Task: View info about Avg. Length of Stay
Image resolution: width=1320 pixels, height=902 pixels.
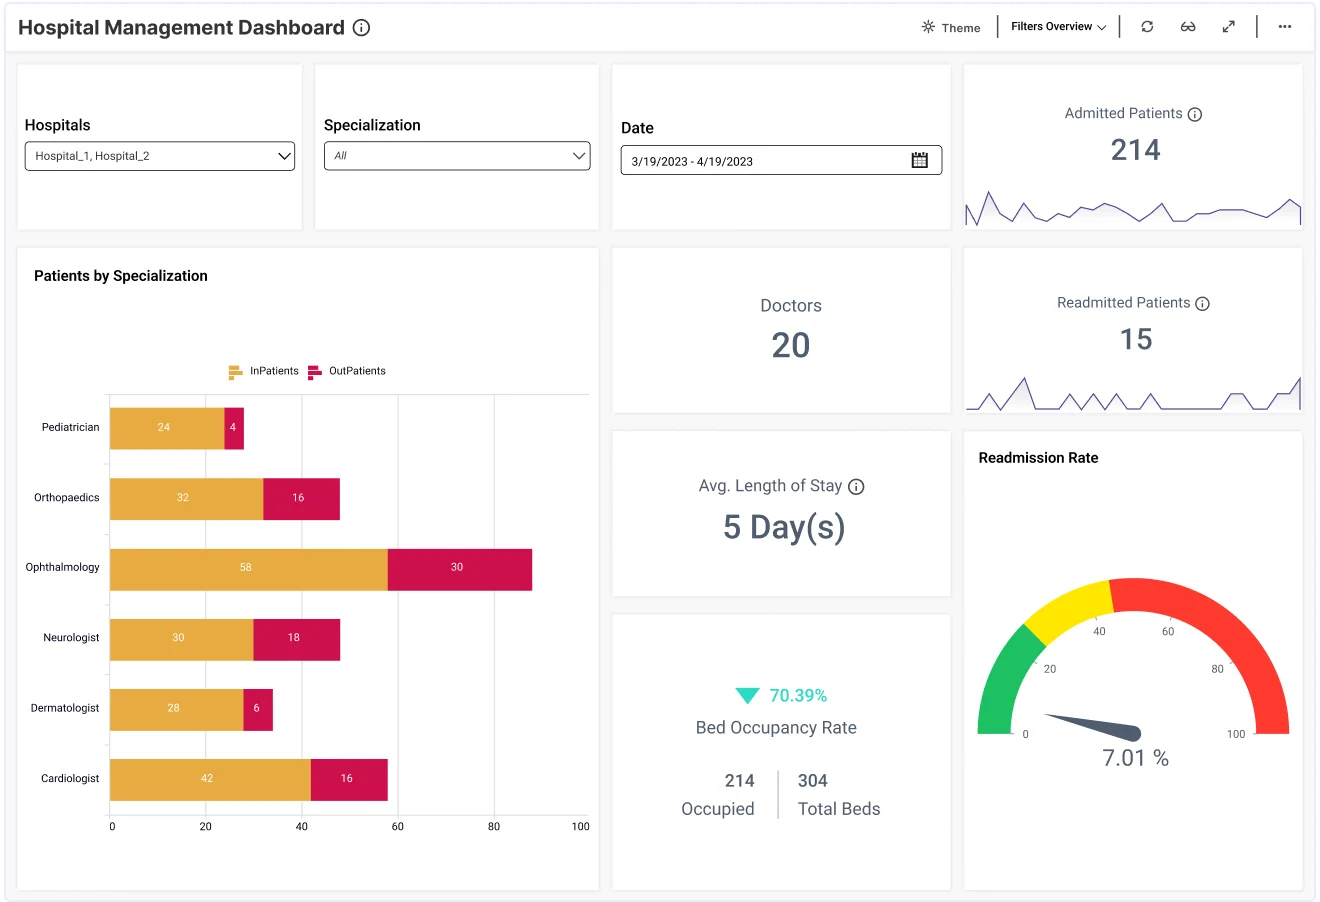Action: point(856,487)
